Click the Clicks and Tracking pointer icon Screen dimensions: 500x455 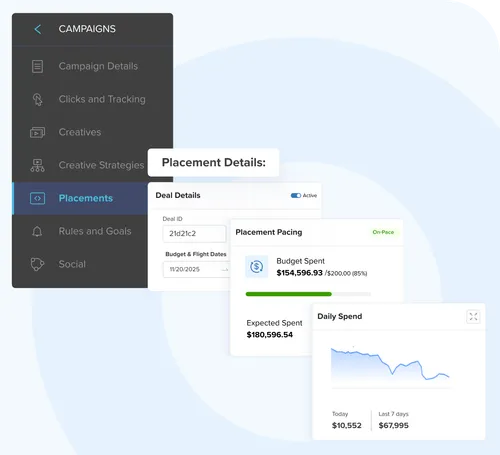(x=37, y=99)
